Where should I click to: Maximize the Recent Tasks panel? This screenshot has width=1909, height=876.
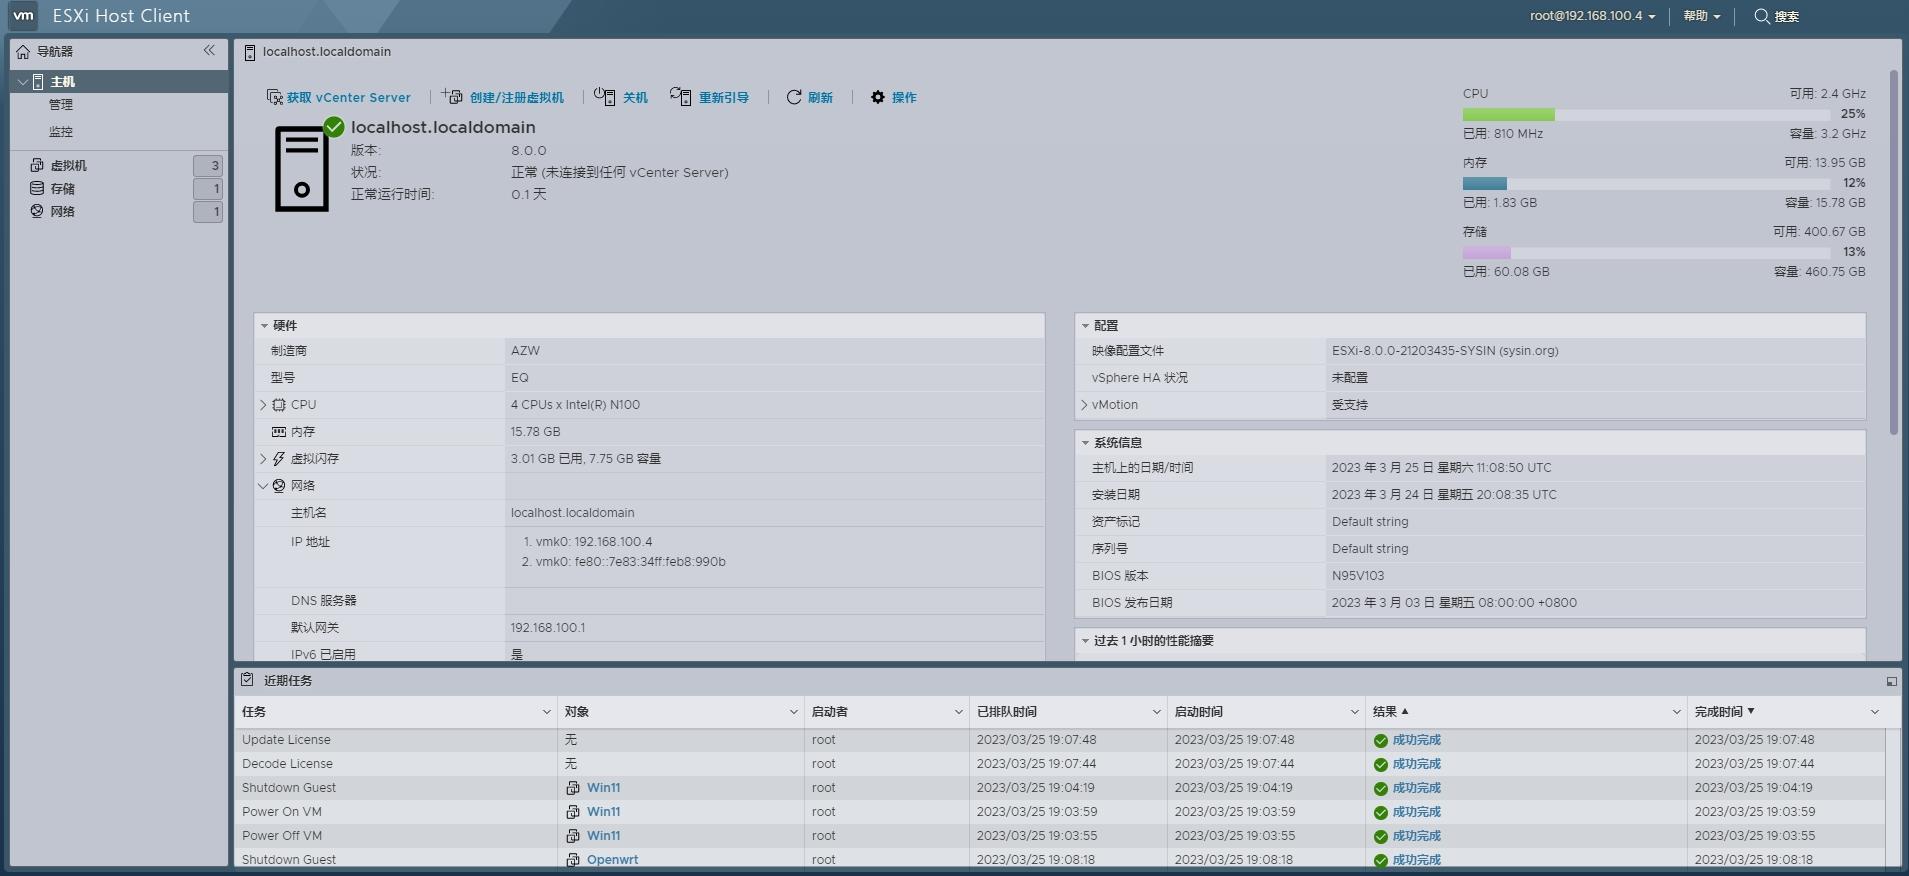coord(1891,681)
